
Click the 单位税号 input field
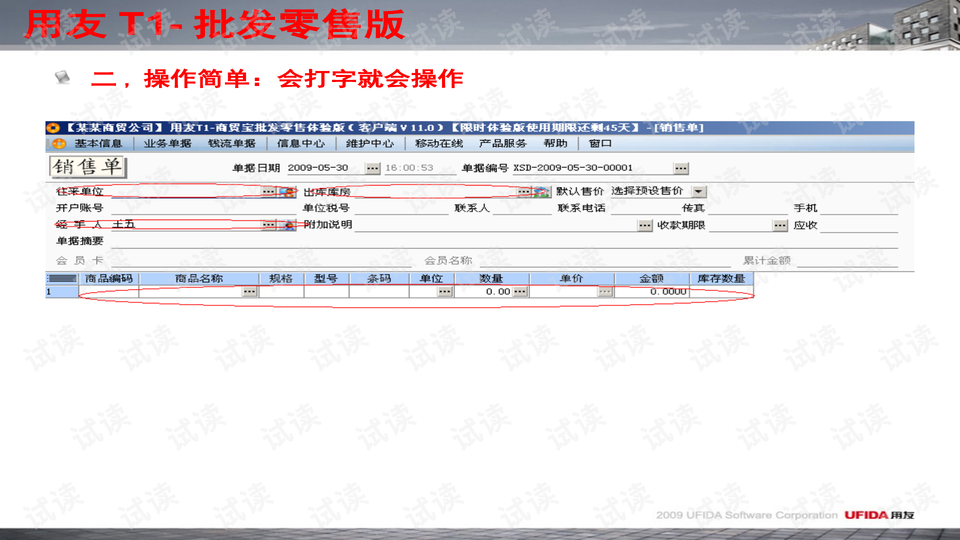pos(400,208)
